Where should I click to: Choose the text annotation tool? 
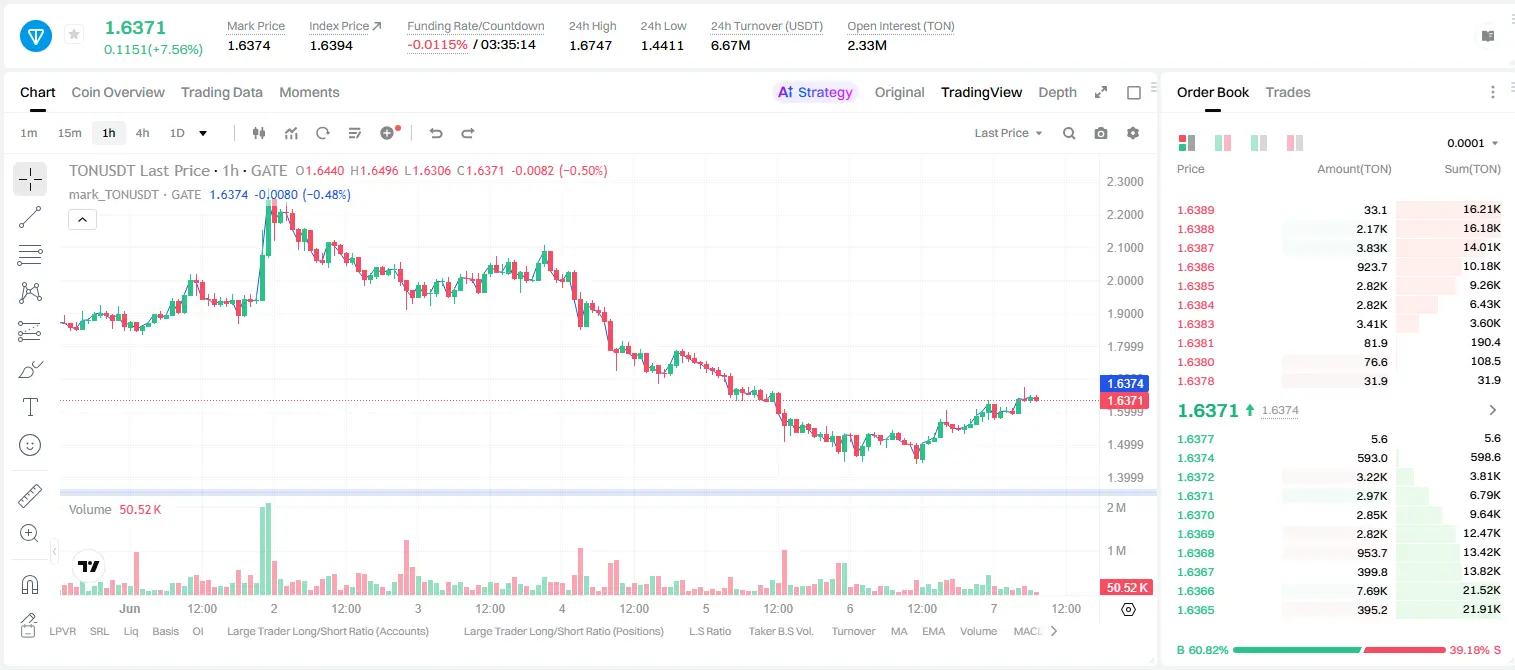(30, 407)
